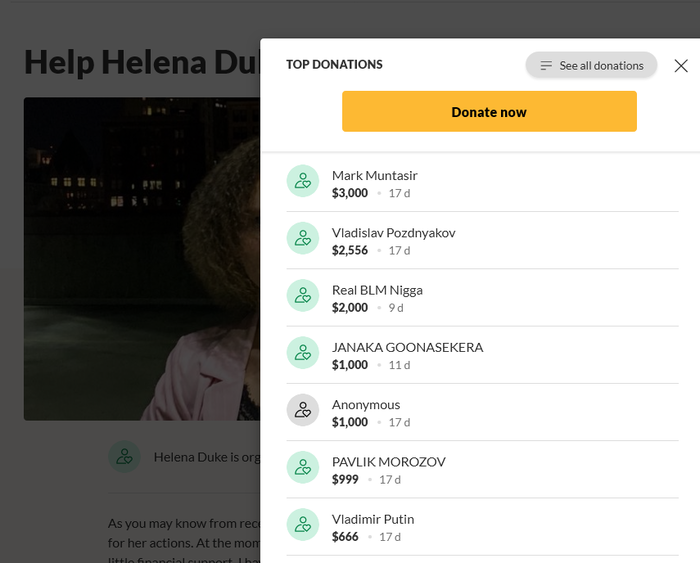Click the Vladimir Putin $666 donation entry

[x=482, y=527]
